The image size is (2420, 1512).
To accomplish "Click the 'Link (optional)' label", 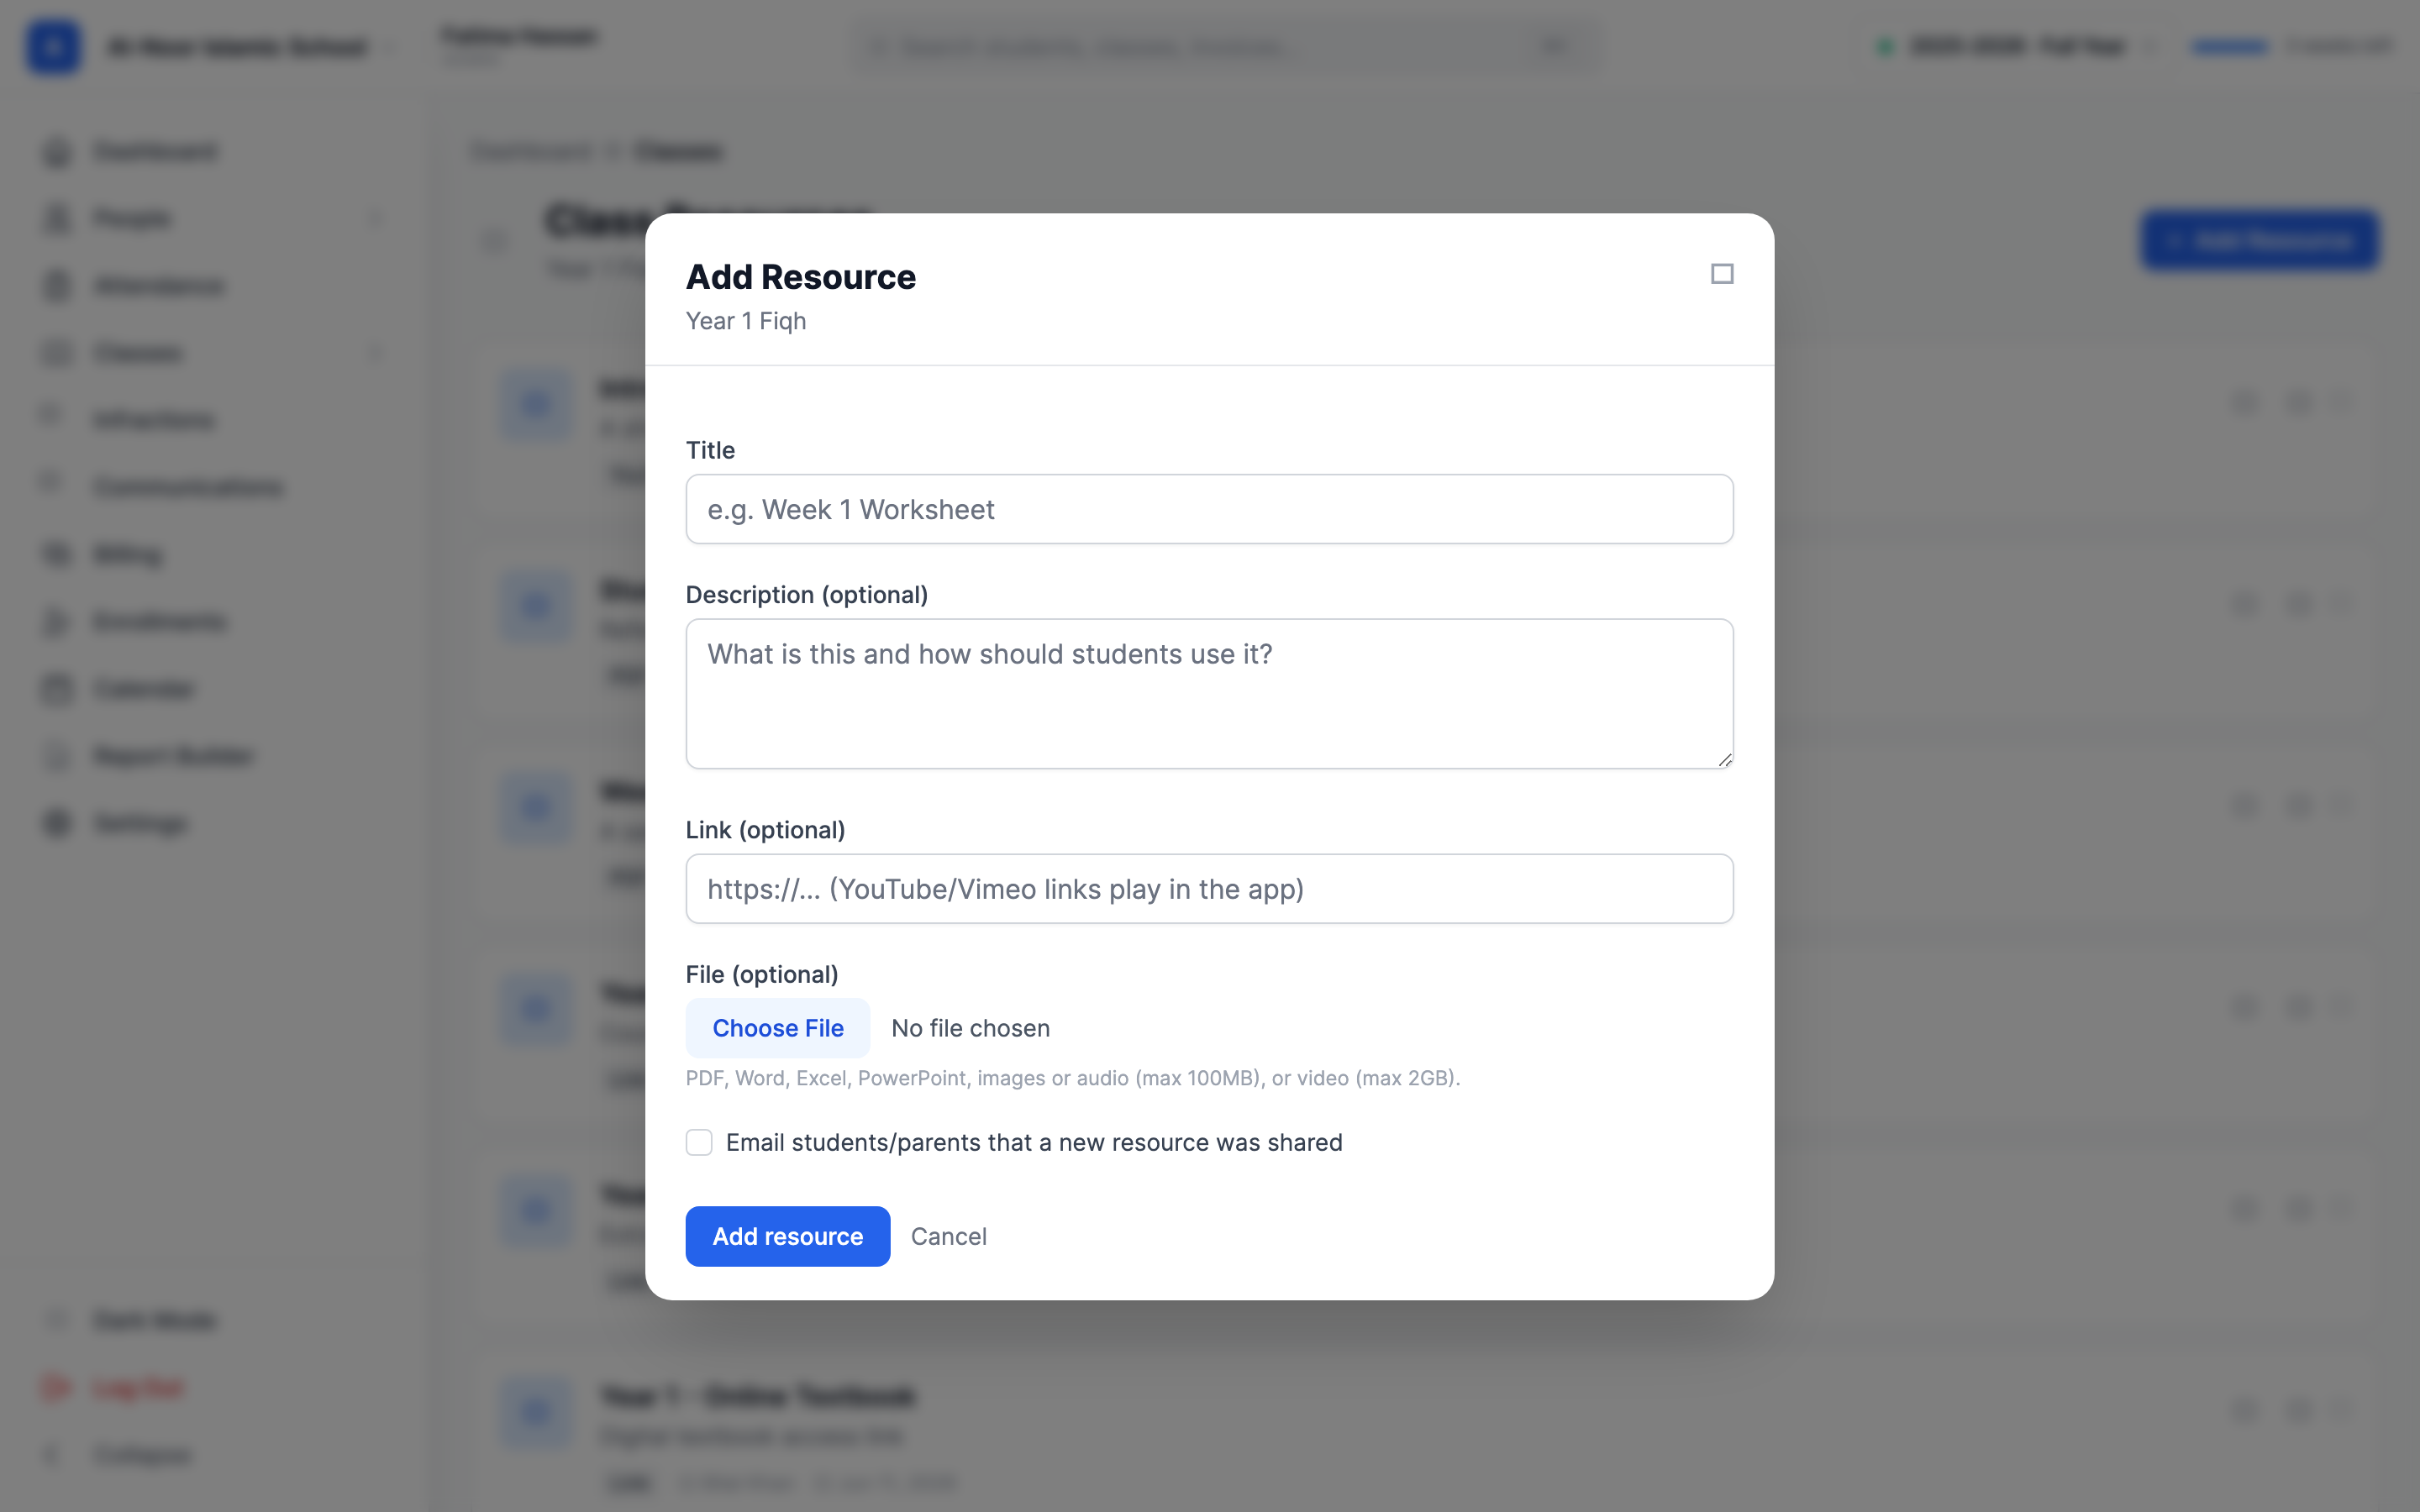I will [x=765, y=830].
